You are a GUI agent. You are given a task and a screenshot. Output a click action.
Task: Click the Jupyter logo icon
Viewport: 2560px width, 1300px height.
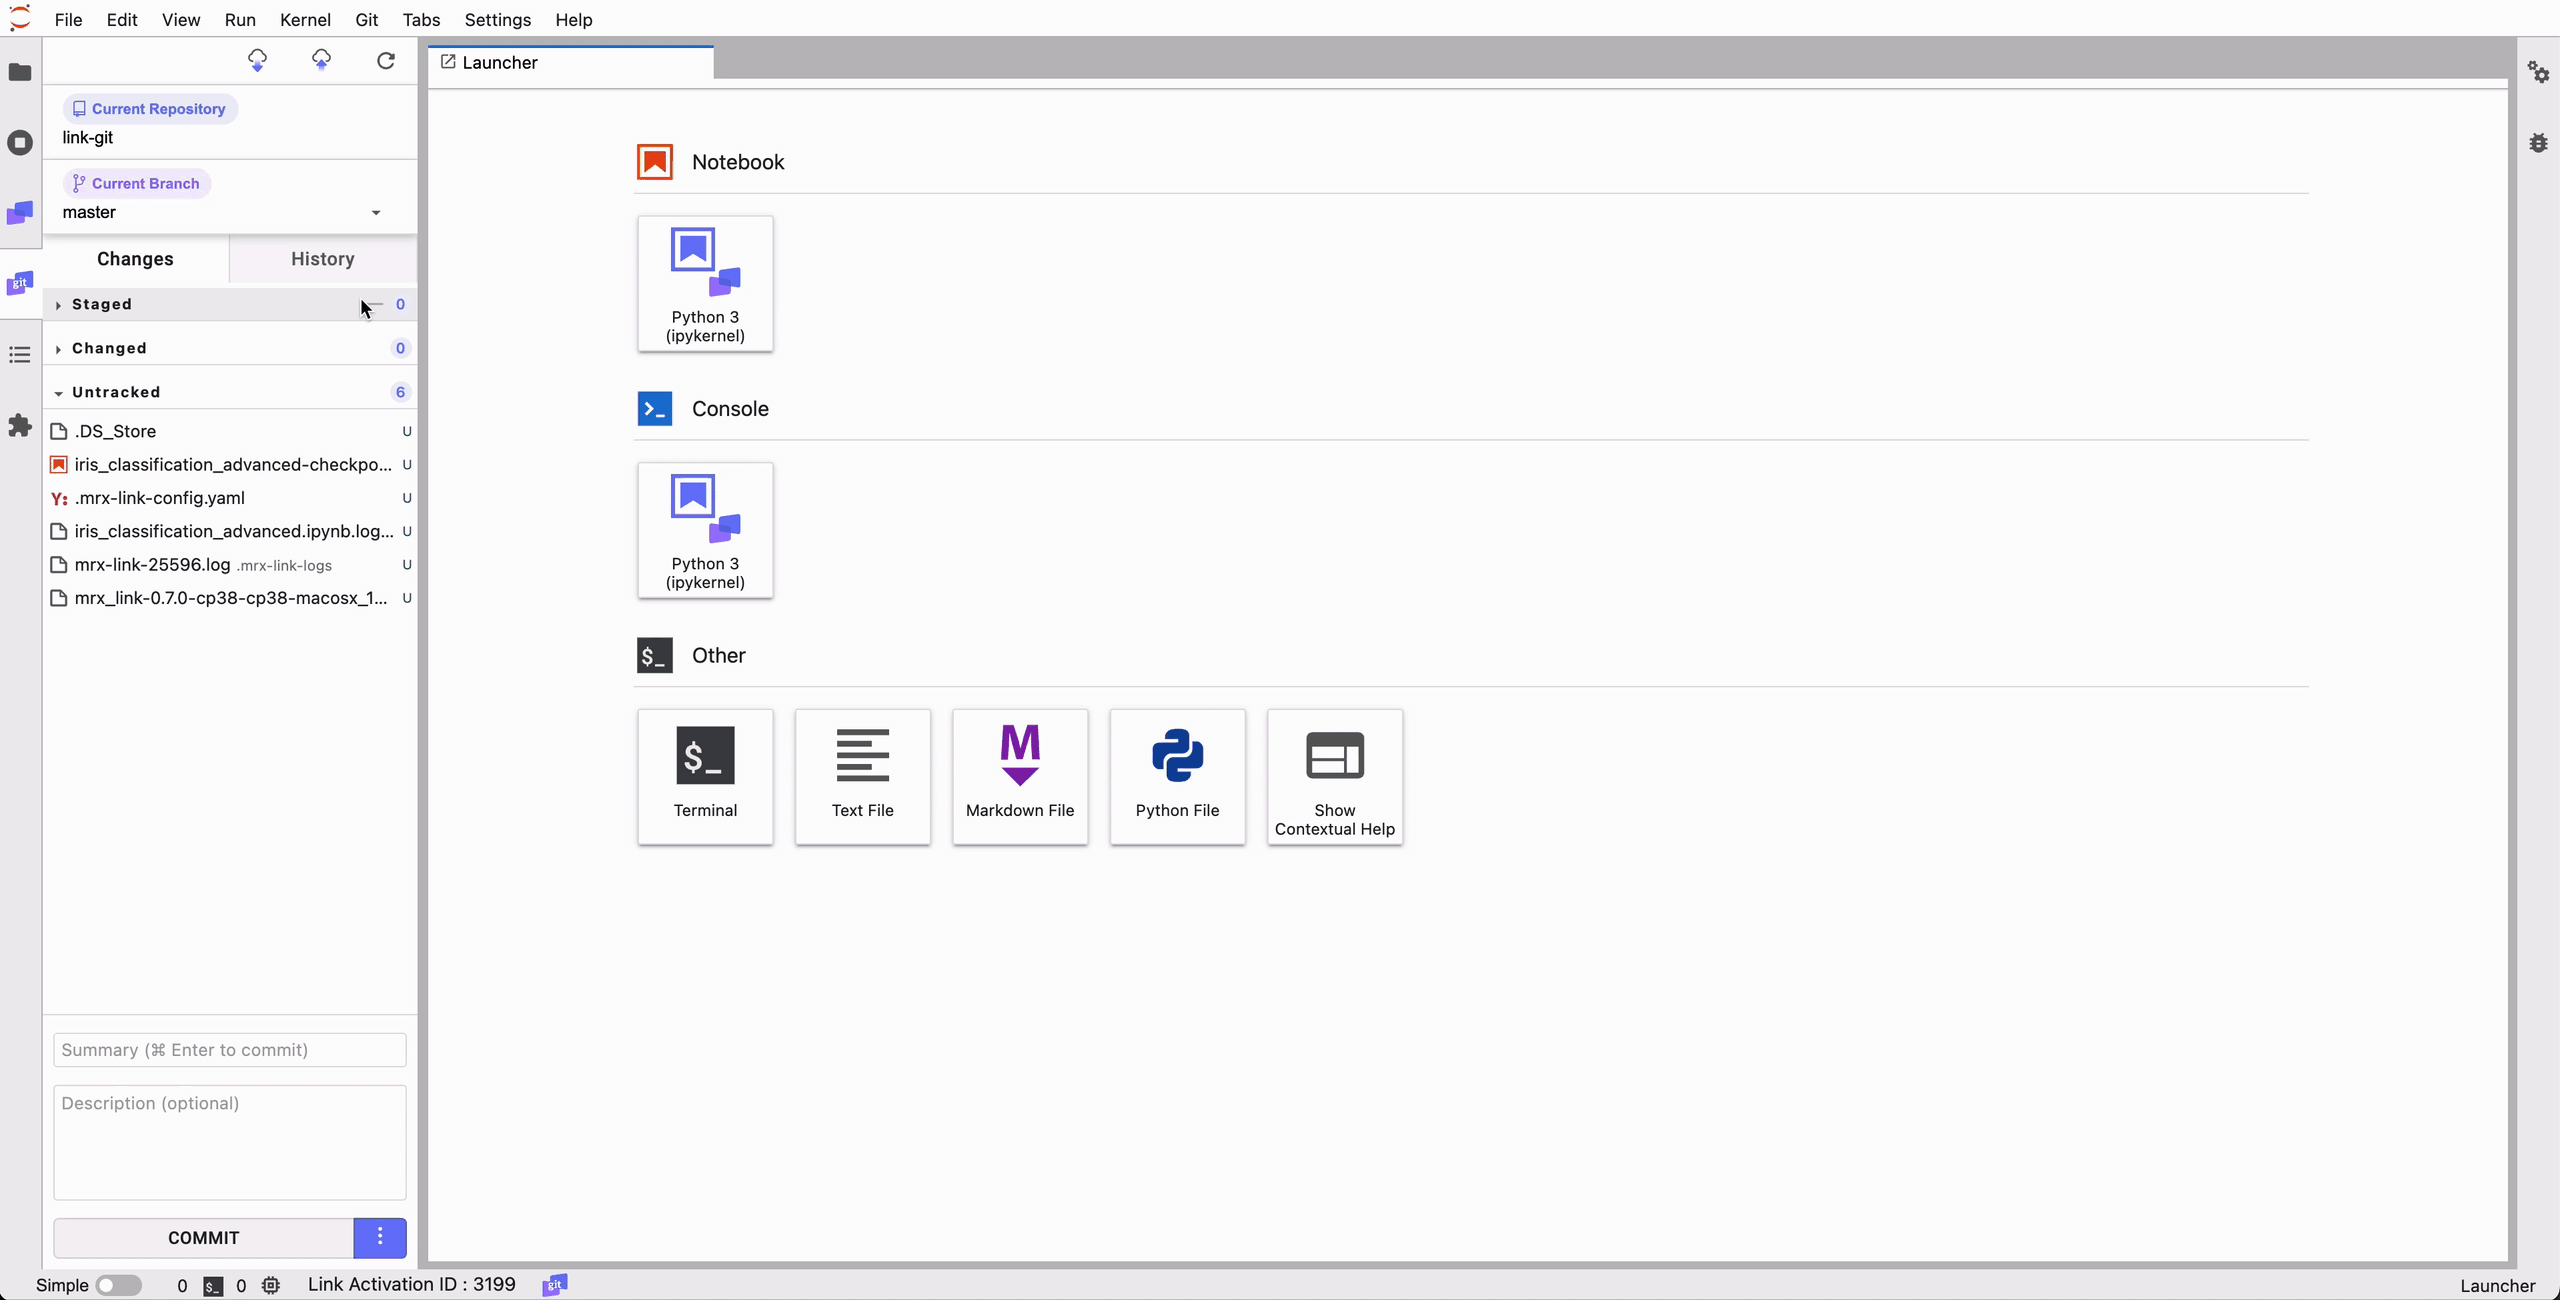click(20, 19)
